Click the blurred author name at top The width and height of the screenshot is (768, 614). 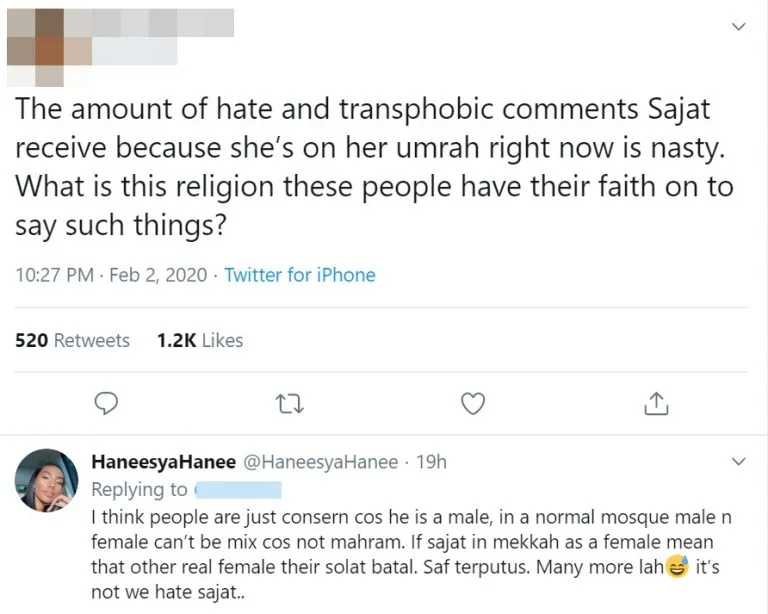point(160,22)
